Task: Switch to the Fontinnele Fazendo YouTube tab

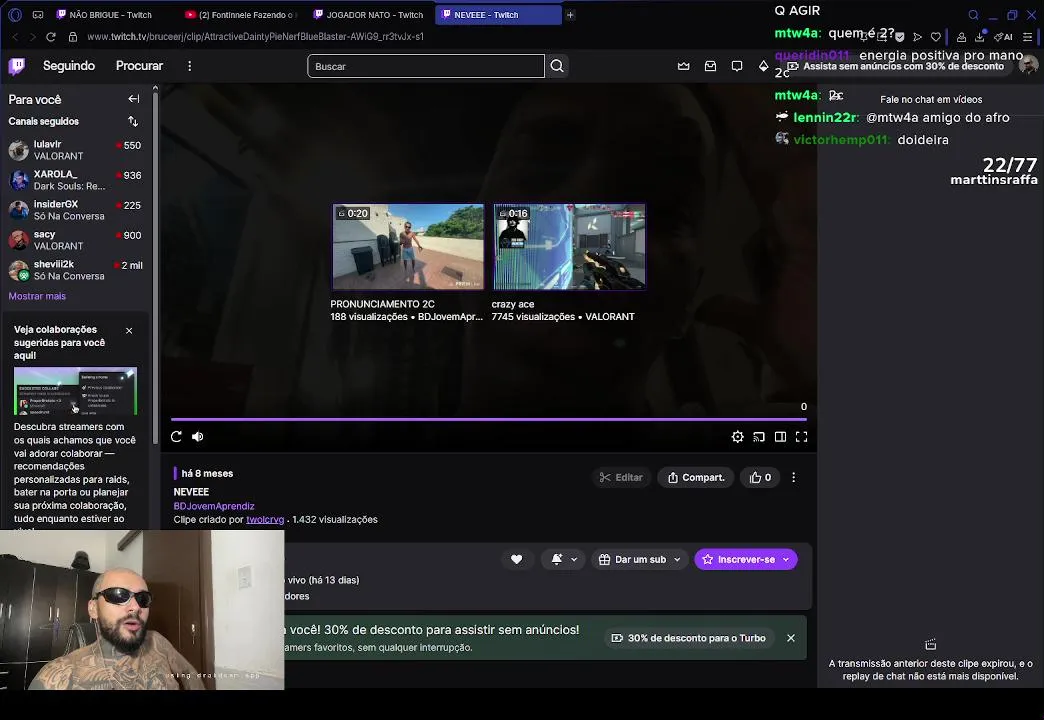Action: coord(241,15)
